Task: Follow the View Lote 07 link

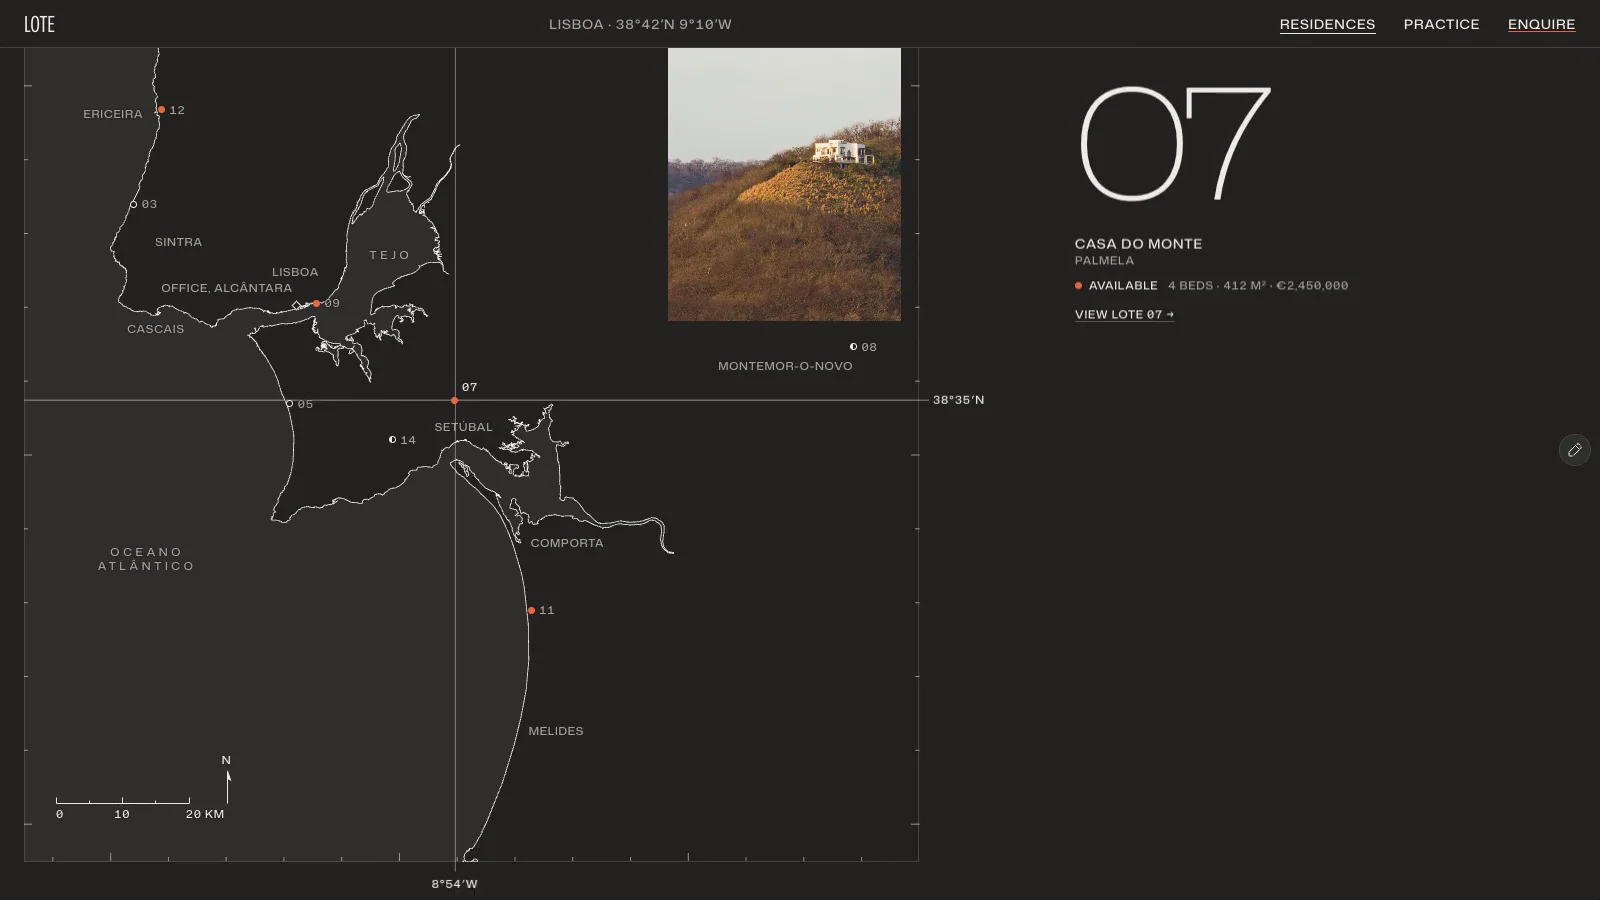Action: [1124, 314]
